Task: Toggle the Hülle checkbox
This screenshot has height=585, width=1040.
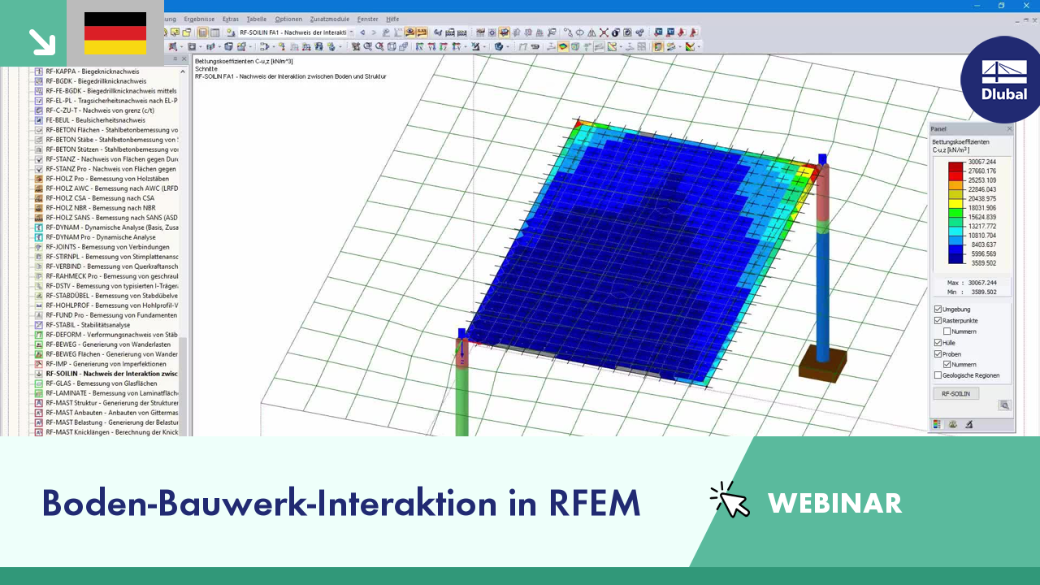Action: point(938,342)
